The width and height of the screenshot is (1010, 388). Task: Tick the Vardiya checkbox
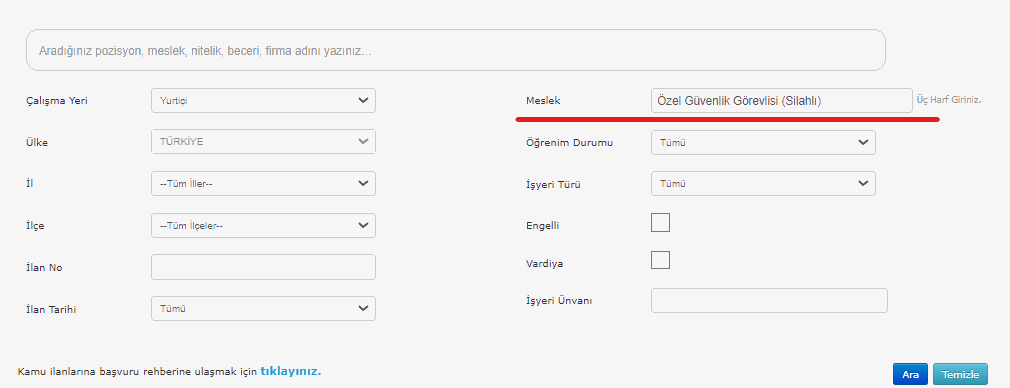tap(660, 260)
